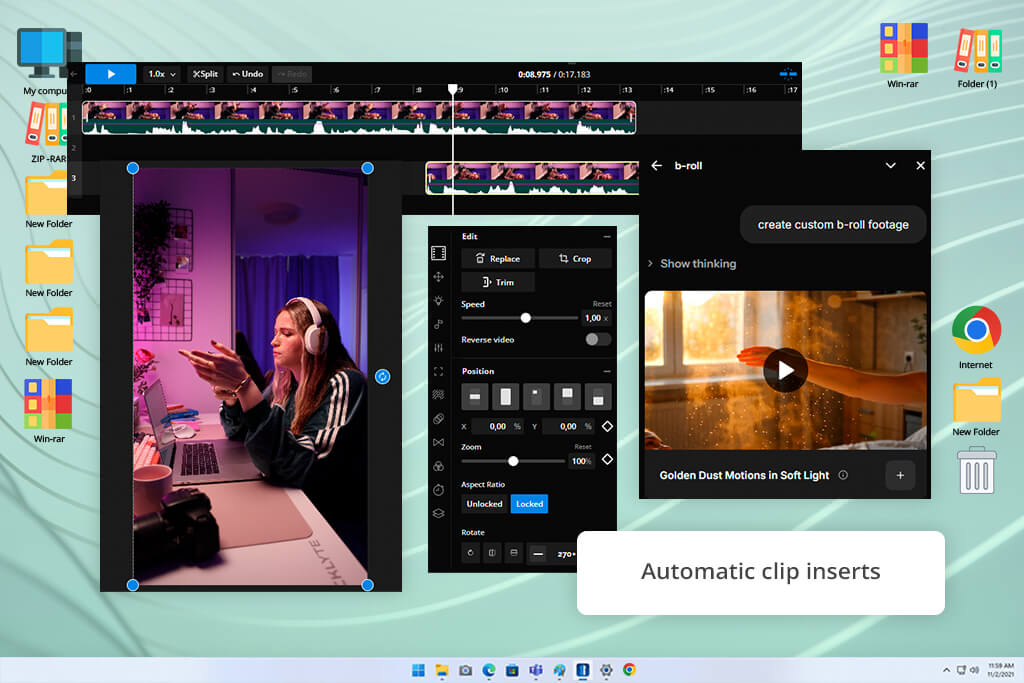Open the layers stack icon

pos(439,513)
